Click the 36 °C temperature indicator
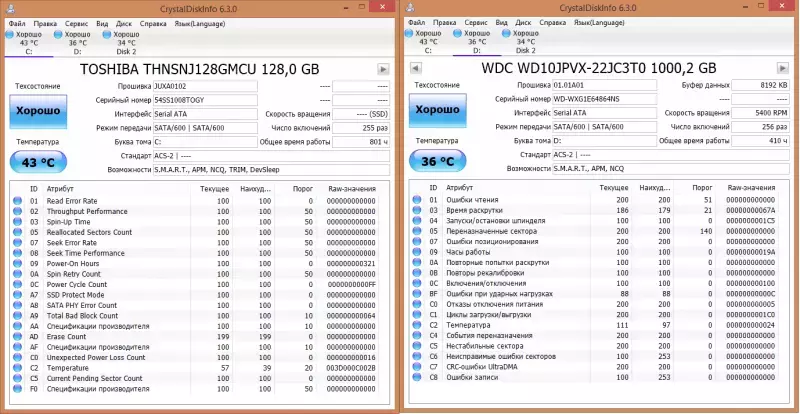The height and width of the screenshot is (414, 800). click(x=437, y=161)
